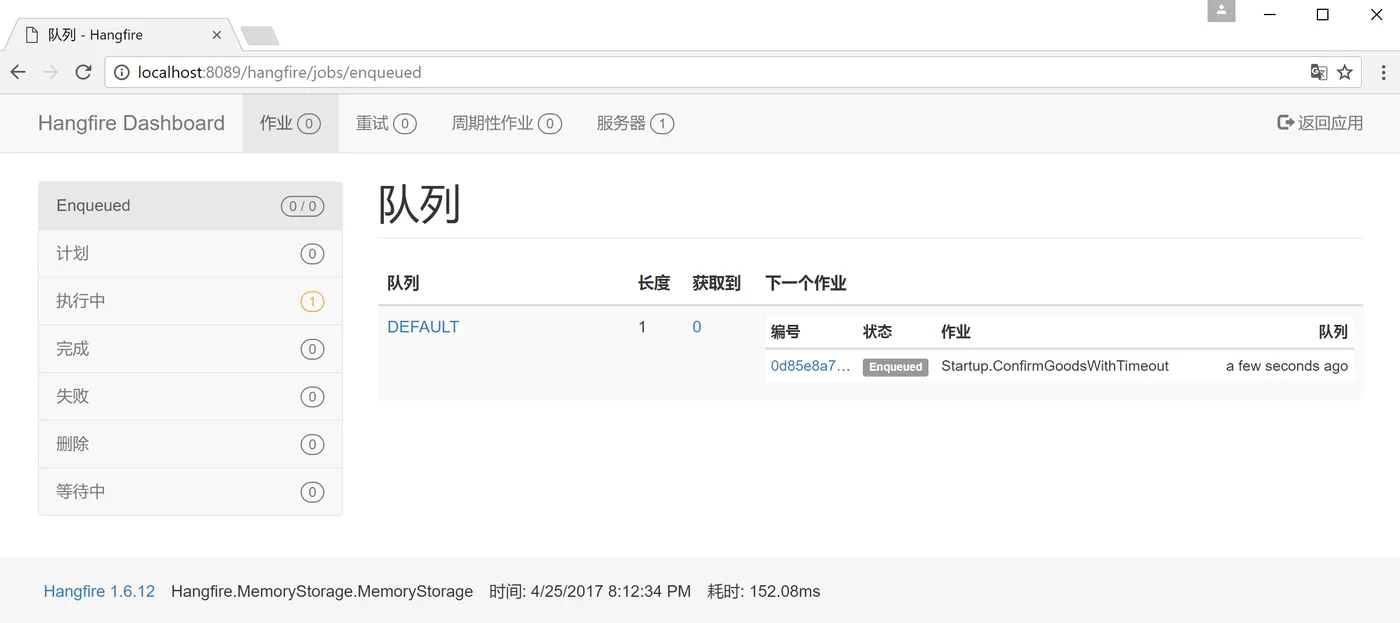1400x623 pixels.
Task: Select the 作业 navigation tab
Action: 290,123
